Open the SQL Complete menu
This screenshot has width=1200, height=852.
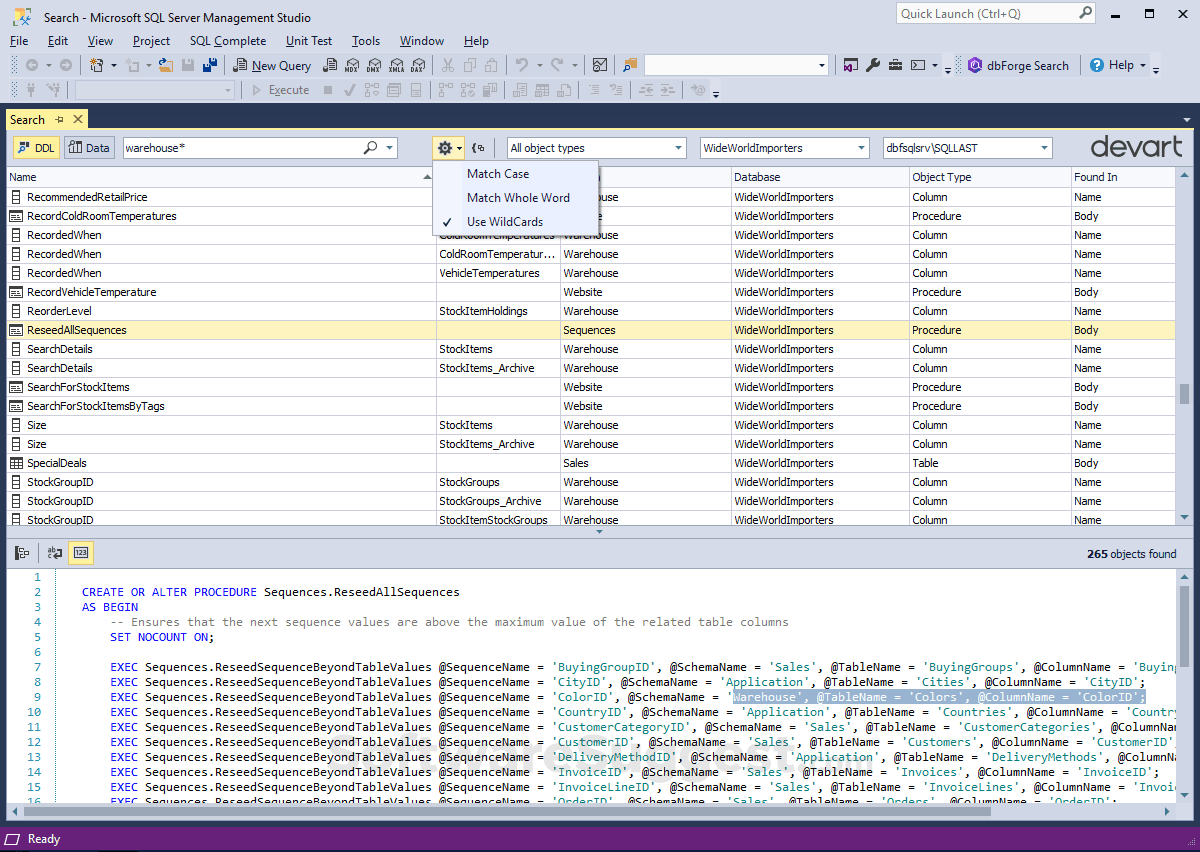coord(228,41)
